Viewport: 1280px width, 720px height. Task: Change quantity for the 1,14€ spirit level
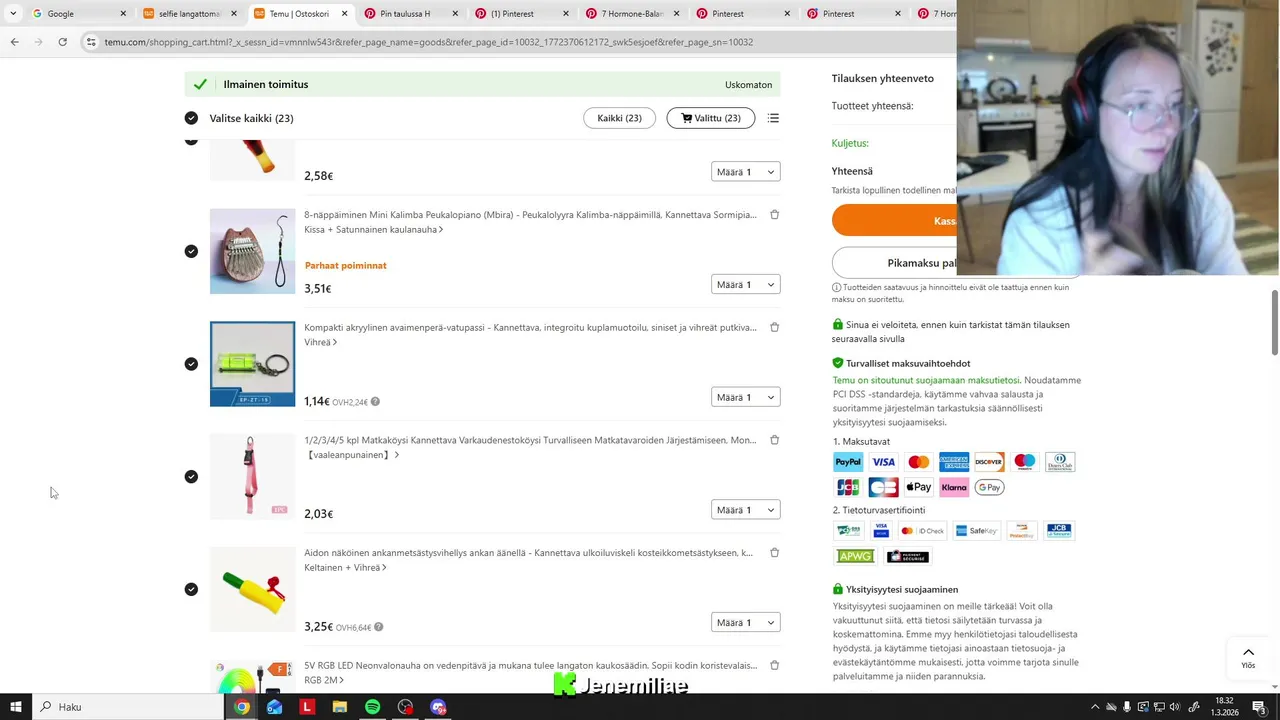tap(745, 397)
